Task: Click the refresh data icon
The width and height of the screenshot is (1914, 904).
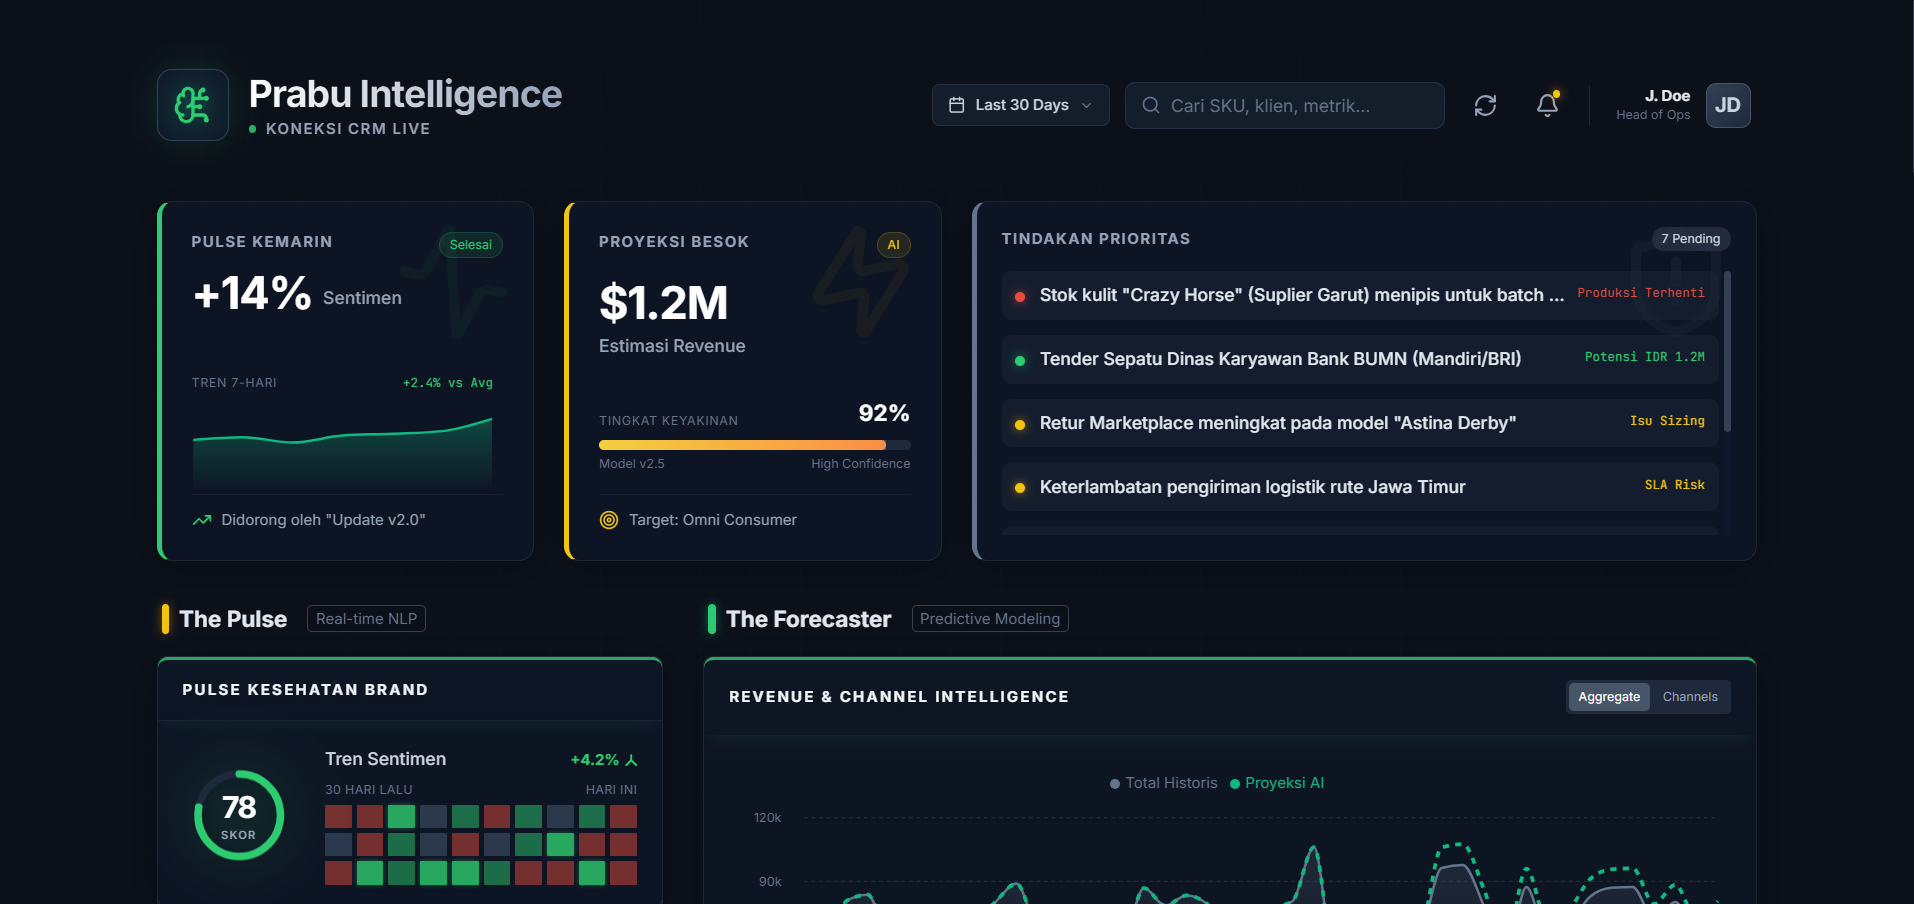Action: (x=1485, y=105)
